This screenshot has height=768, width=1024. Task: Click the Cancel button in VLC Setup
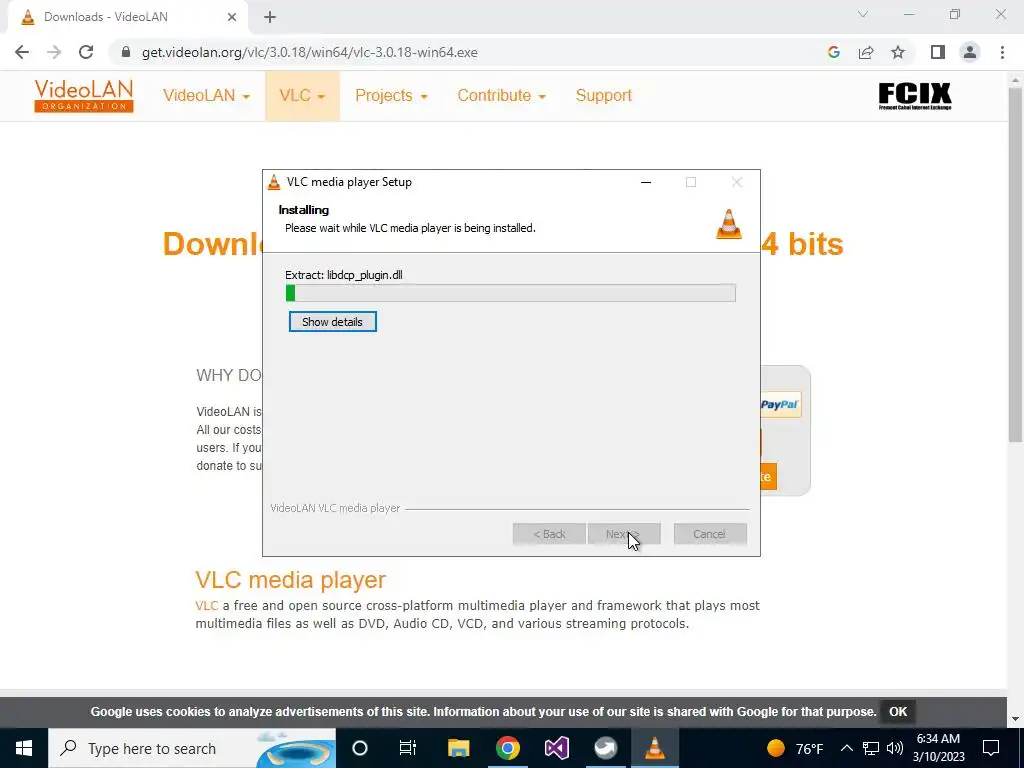[710, 534]
